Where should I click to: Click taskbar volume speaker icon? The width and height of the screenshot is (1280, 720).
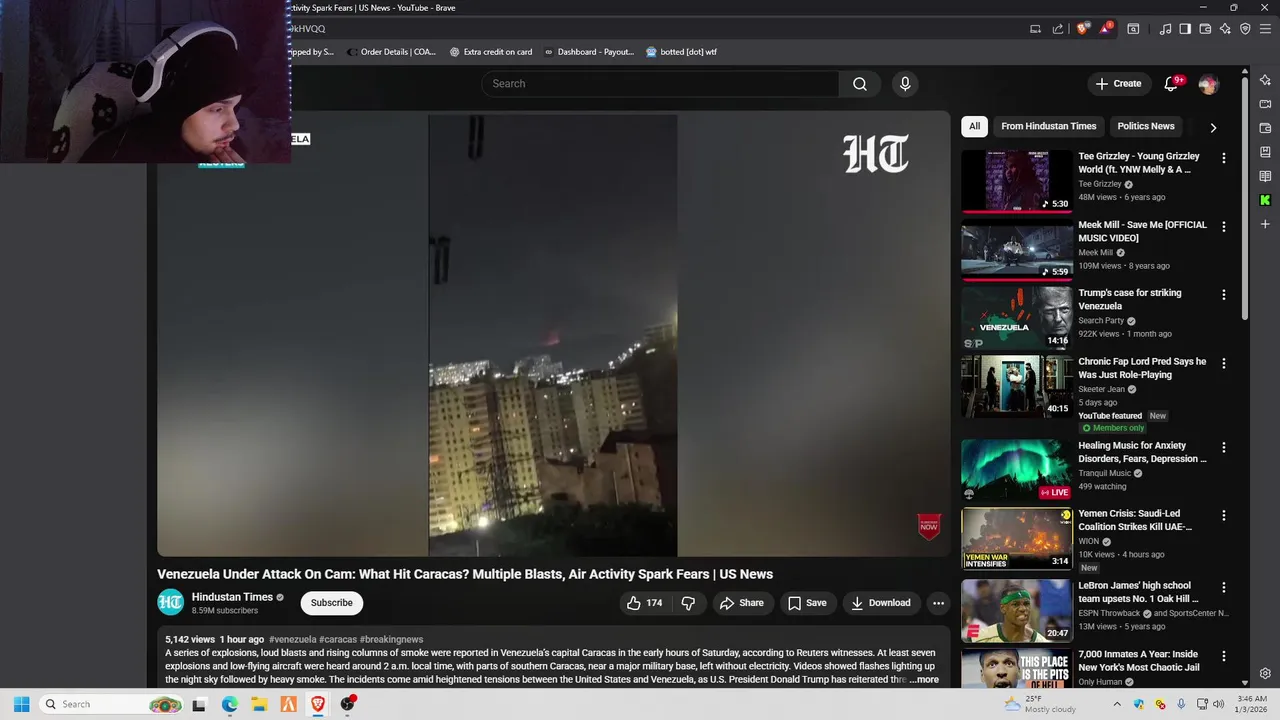pyautogui.click(x=1218, y=704)
